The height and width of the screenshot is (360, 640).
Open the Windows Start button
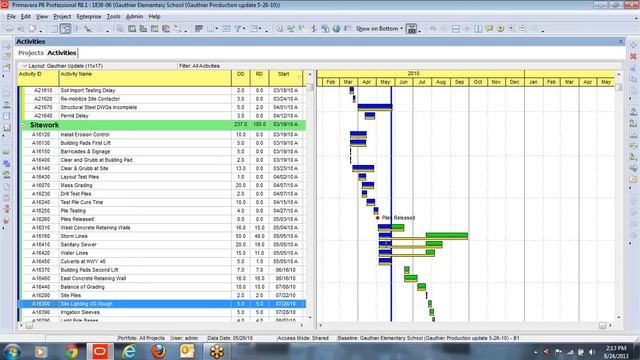(13, 351)
